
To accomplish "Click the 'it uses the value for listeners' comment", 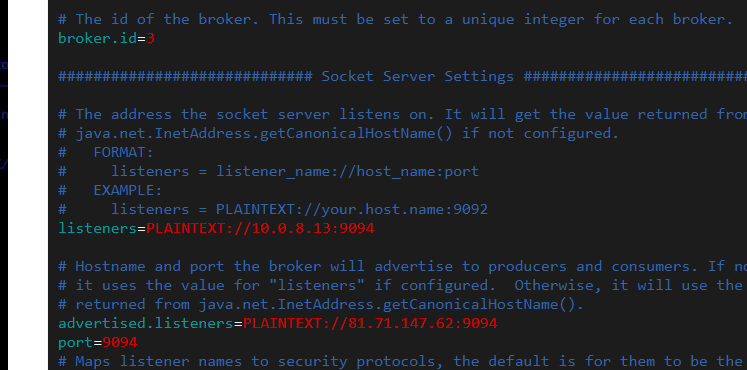I will (403, 285).
